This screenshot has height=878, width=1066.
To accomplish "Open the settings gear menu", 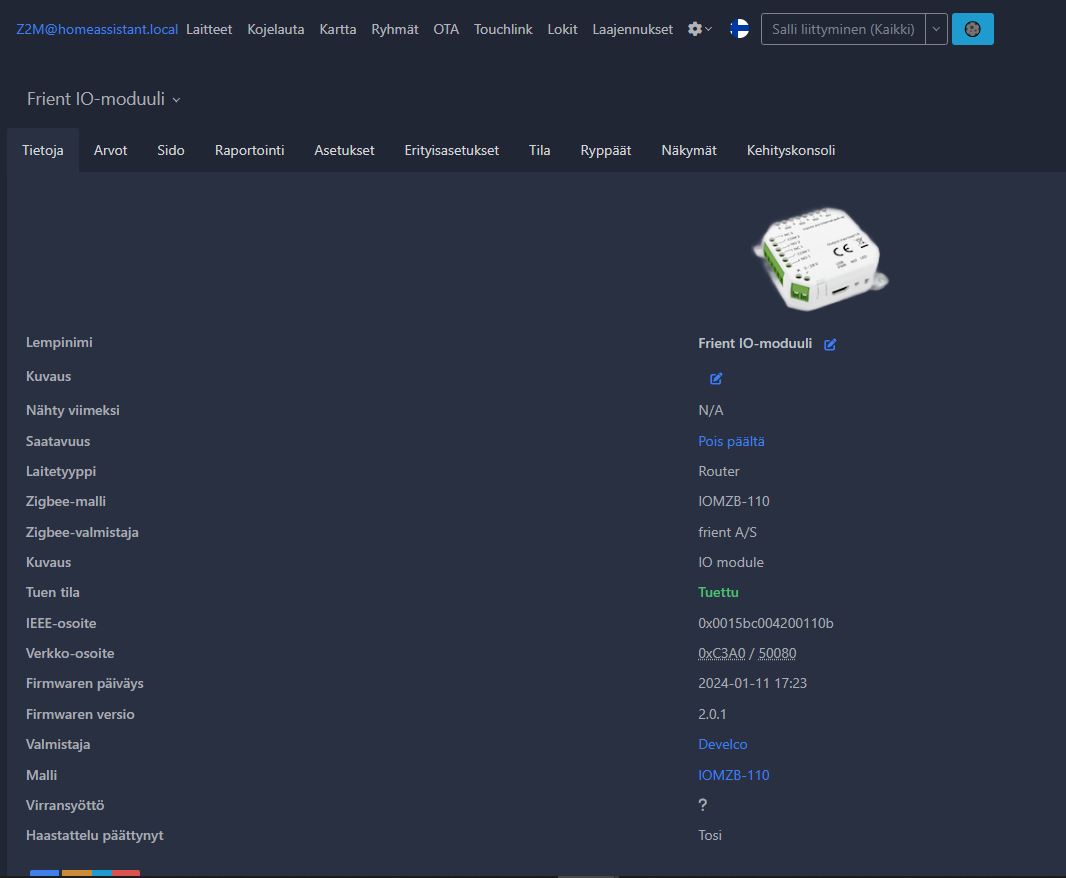I will (699, 29).
